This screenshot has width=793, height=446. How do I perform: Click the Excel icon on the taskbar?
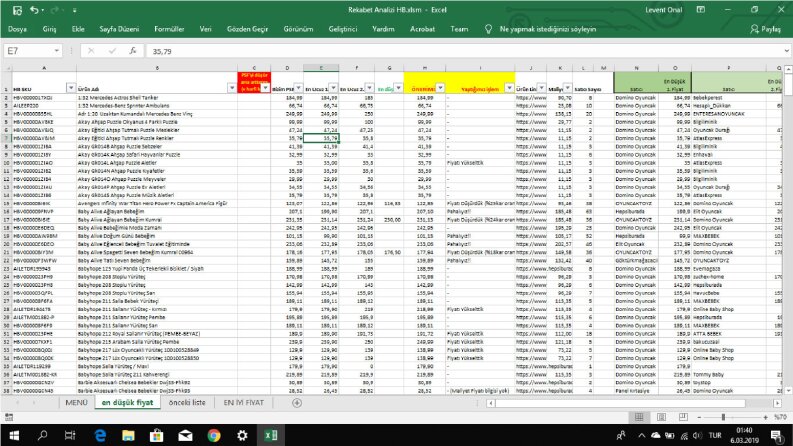[x=271, y=435]
